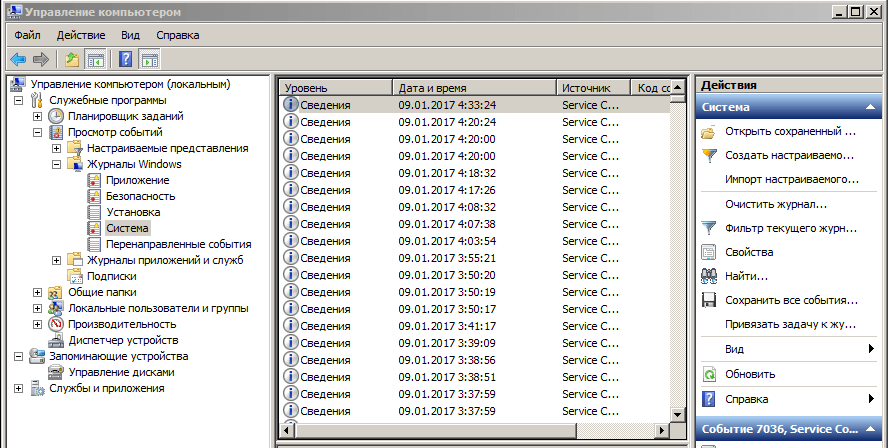Select Установка log in the tree
Screen dimensions: 888x448
click(x=133, y=212)
